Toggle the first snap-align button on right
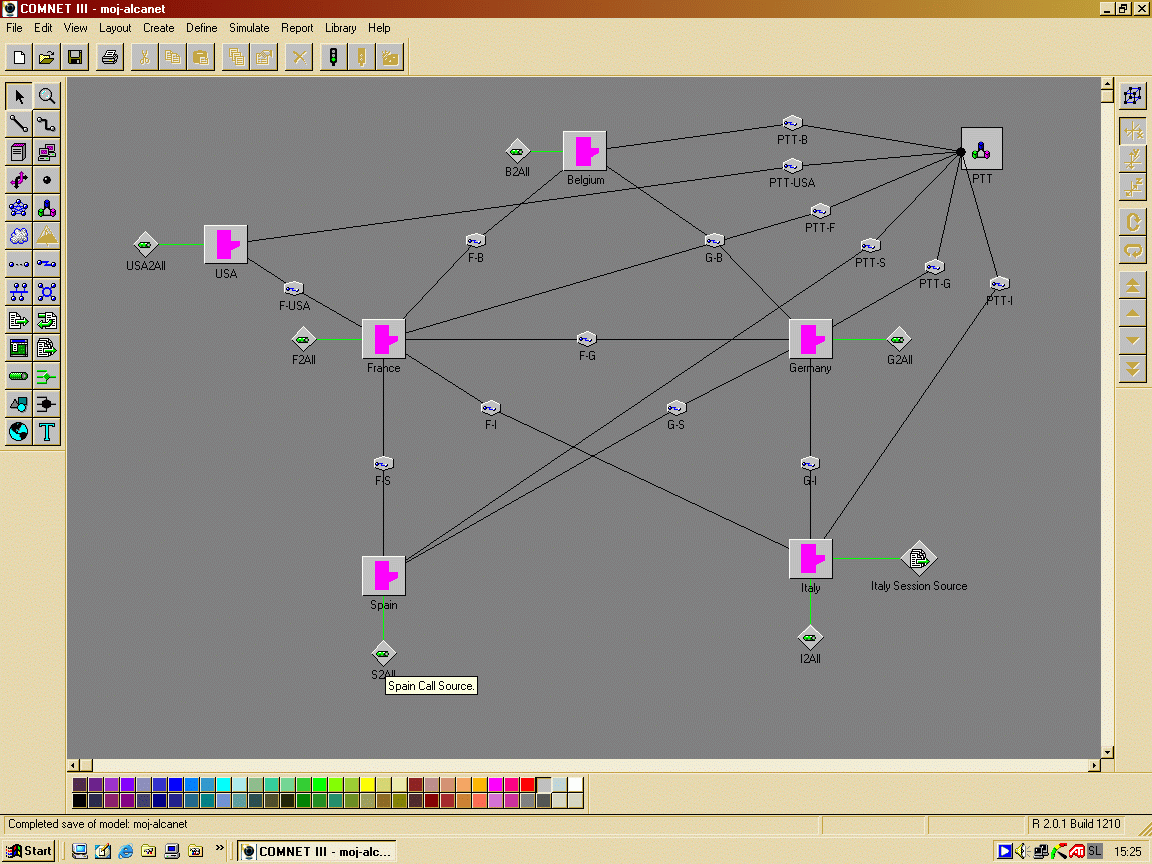This screenshot has width=1152, height=864. pos(1132,131)
